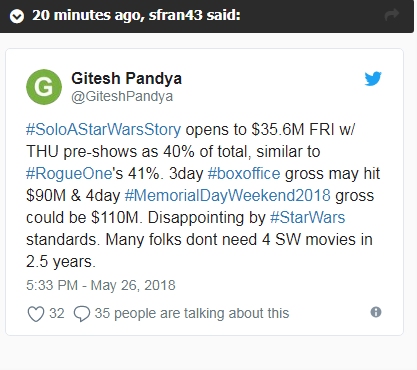
Task: Open the #boxoffice hashtag link
Action: (244, 173)
